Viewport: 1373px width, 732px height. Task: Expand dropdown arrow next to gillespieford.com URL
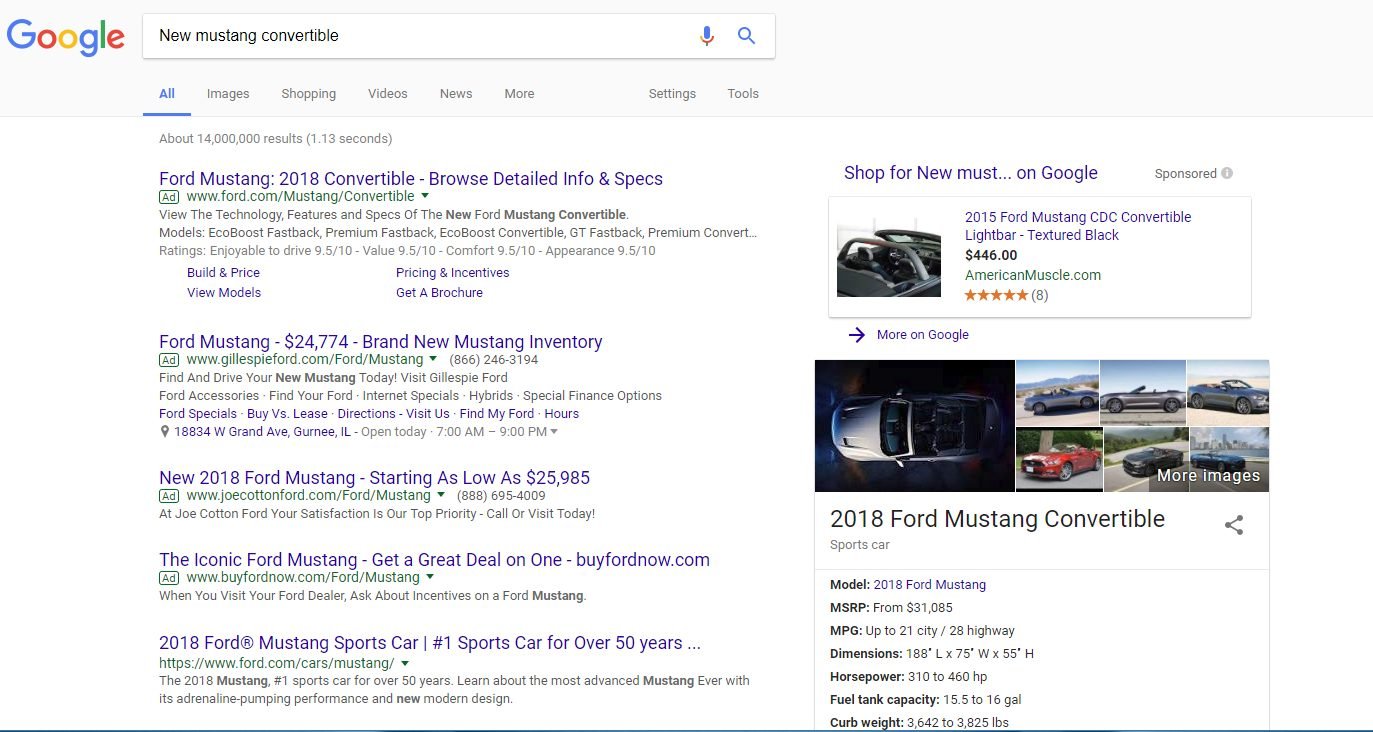pyautogui.click(x=433, y=359)
